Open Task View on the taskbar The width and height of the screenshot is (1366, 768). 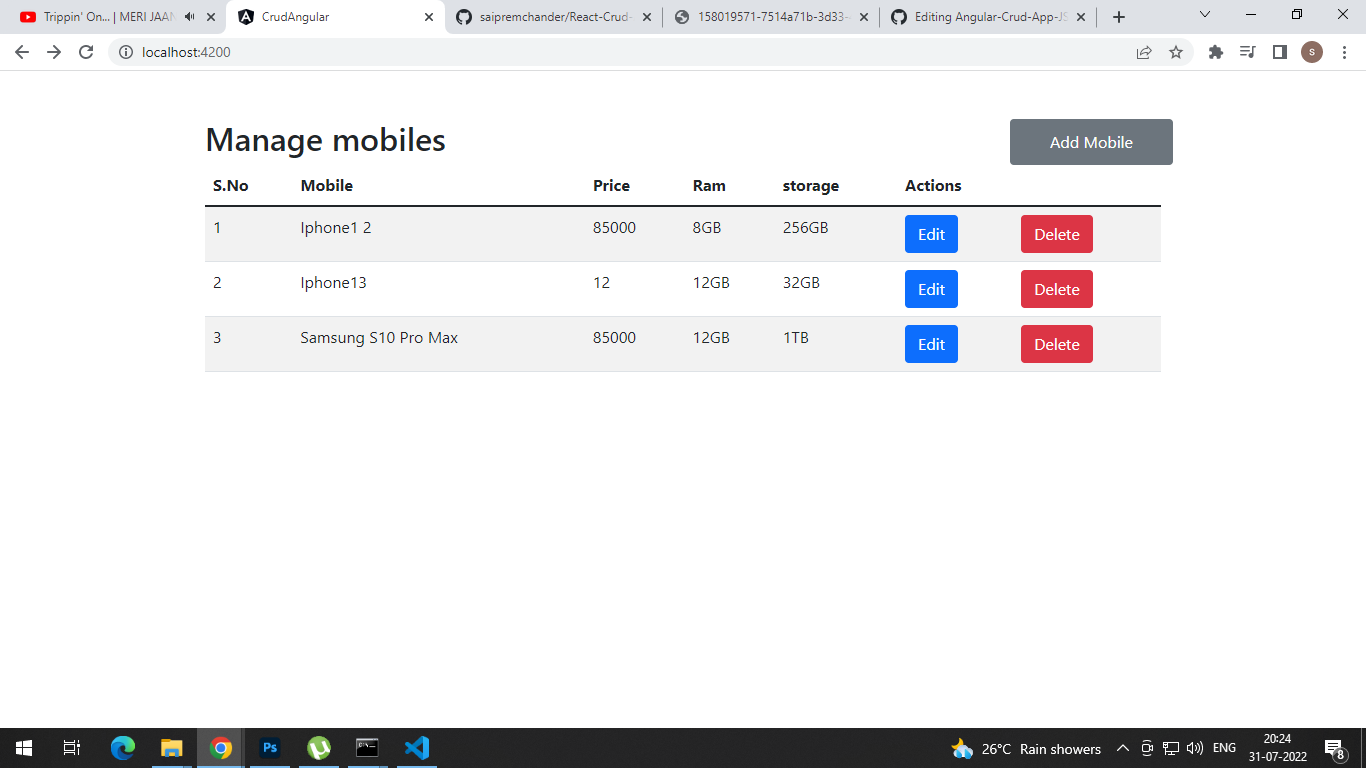(72, 748)
